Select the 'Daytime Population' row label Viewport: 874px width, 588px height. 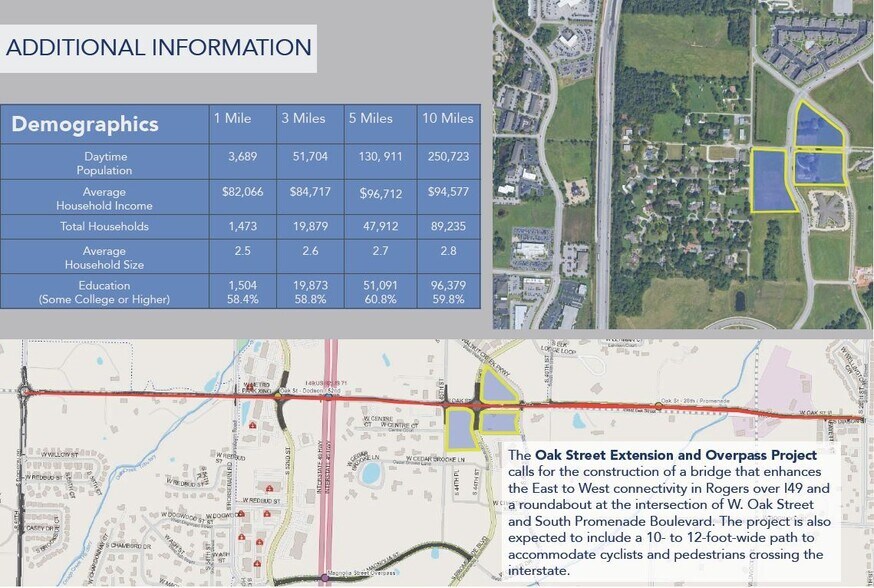point(104,163)
